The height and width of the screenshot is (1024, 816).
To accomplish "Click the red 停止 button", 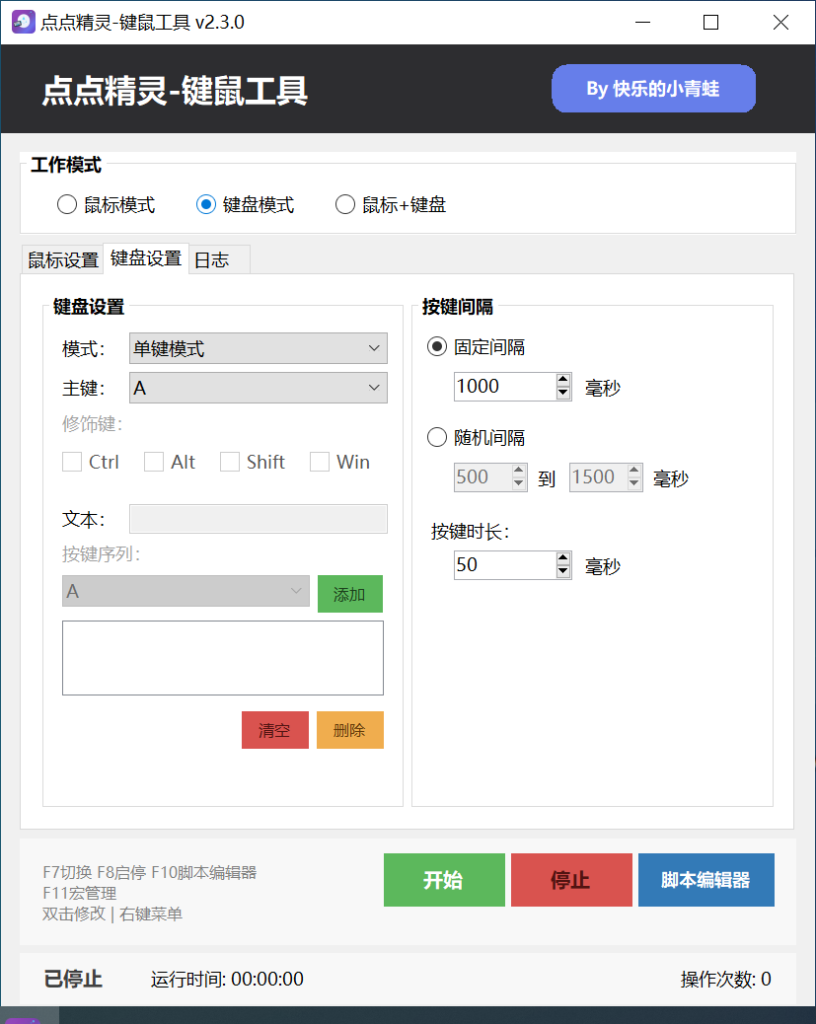I will [571, 880].
